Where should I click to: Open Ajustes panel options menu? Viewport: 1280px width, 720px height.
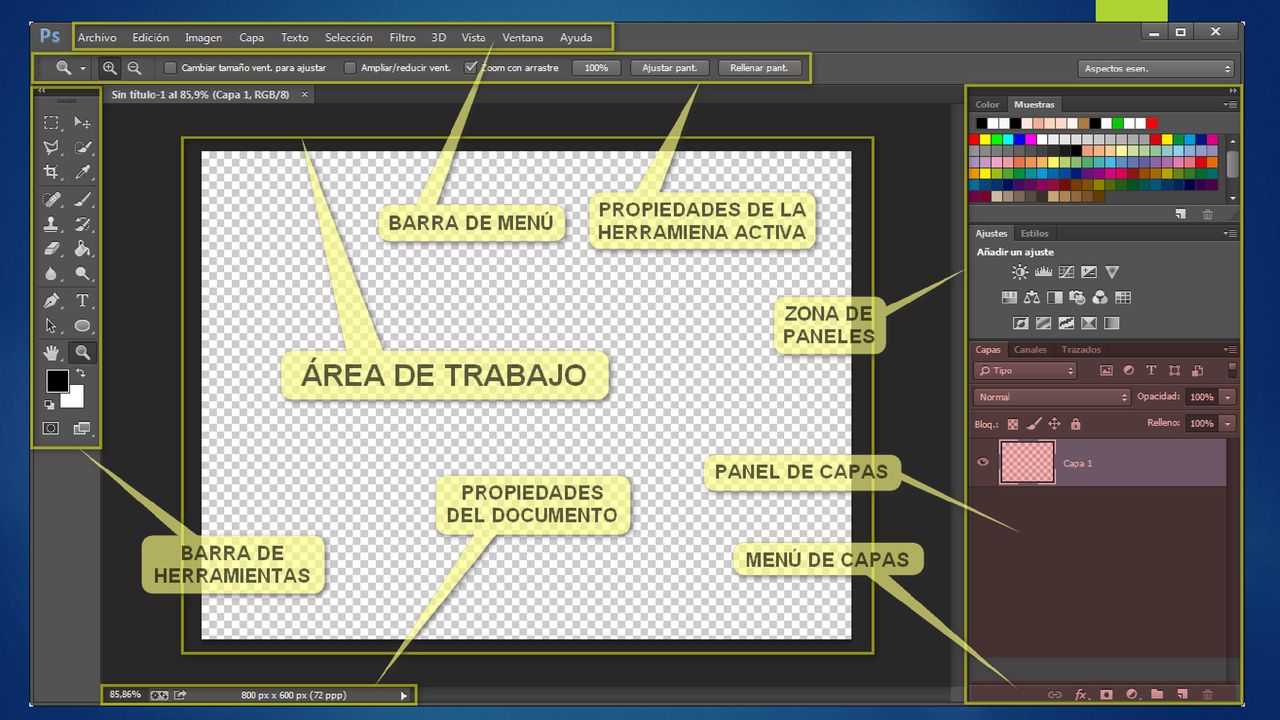click(x=1231, y=233)
